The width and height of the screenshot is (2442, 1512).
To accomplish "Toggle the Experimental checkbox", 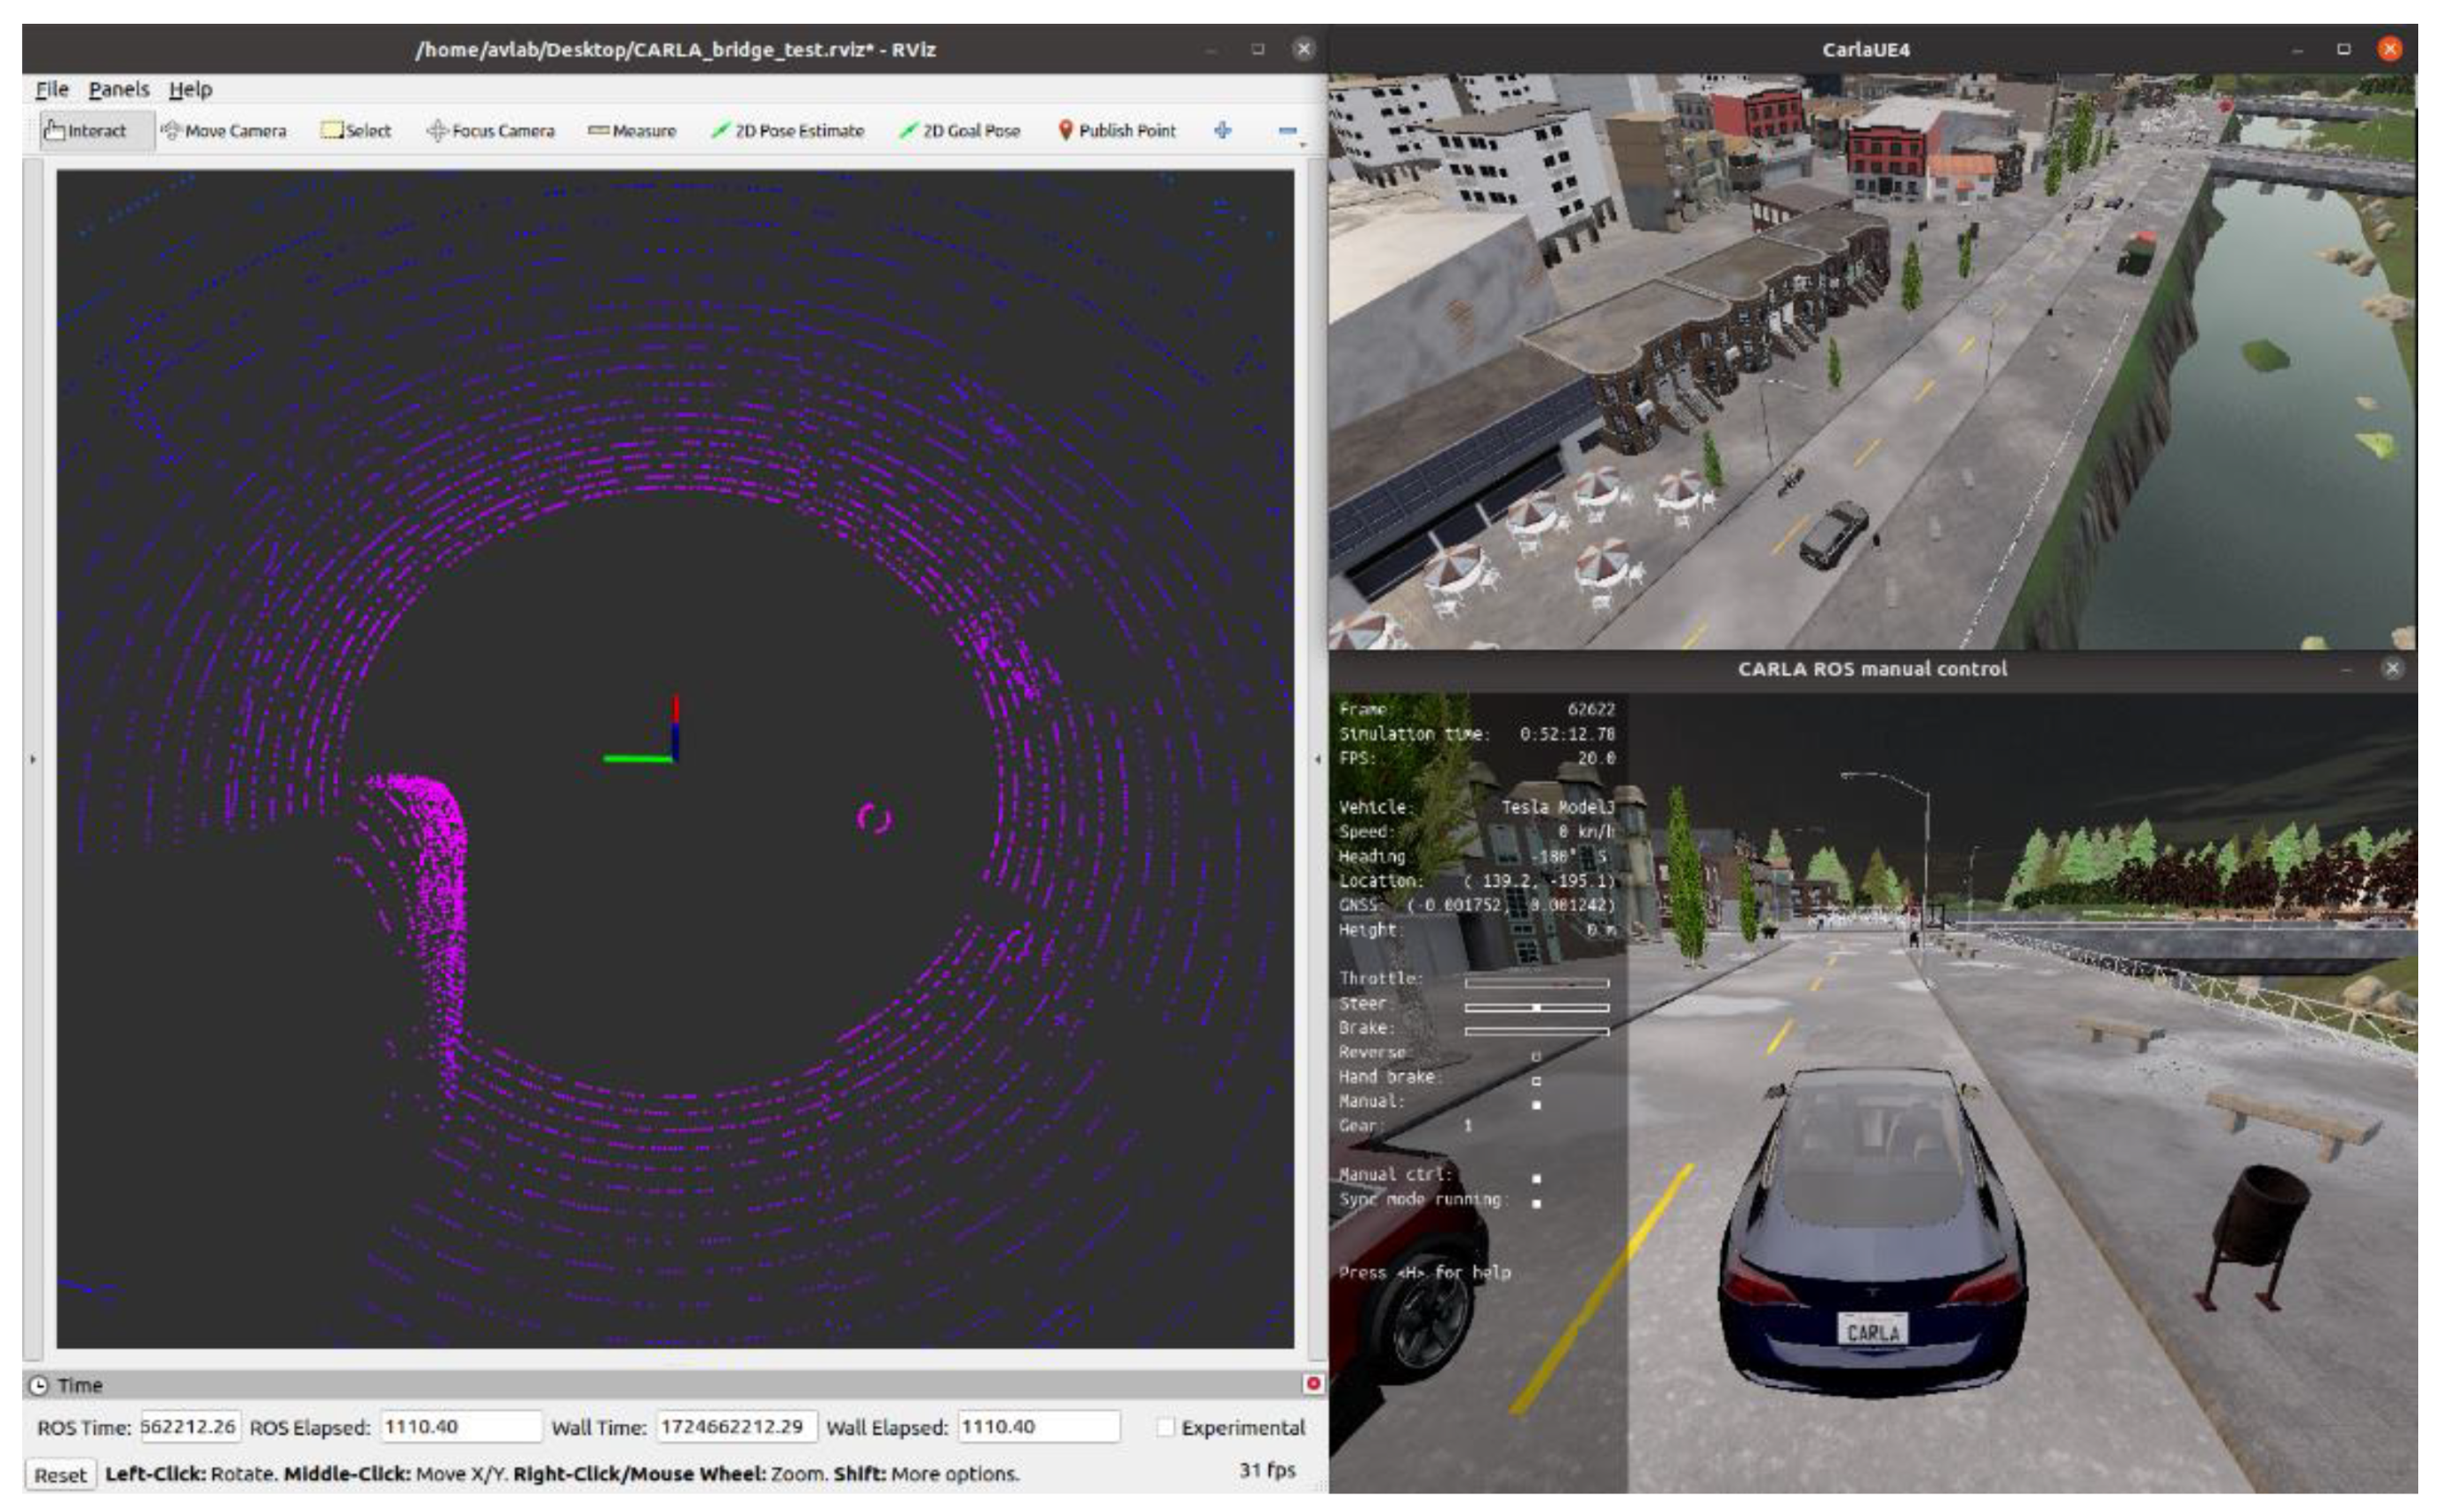I will click(x=1165, y=1427).
